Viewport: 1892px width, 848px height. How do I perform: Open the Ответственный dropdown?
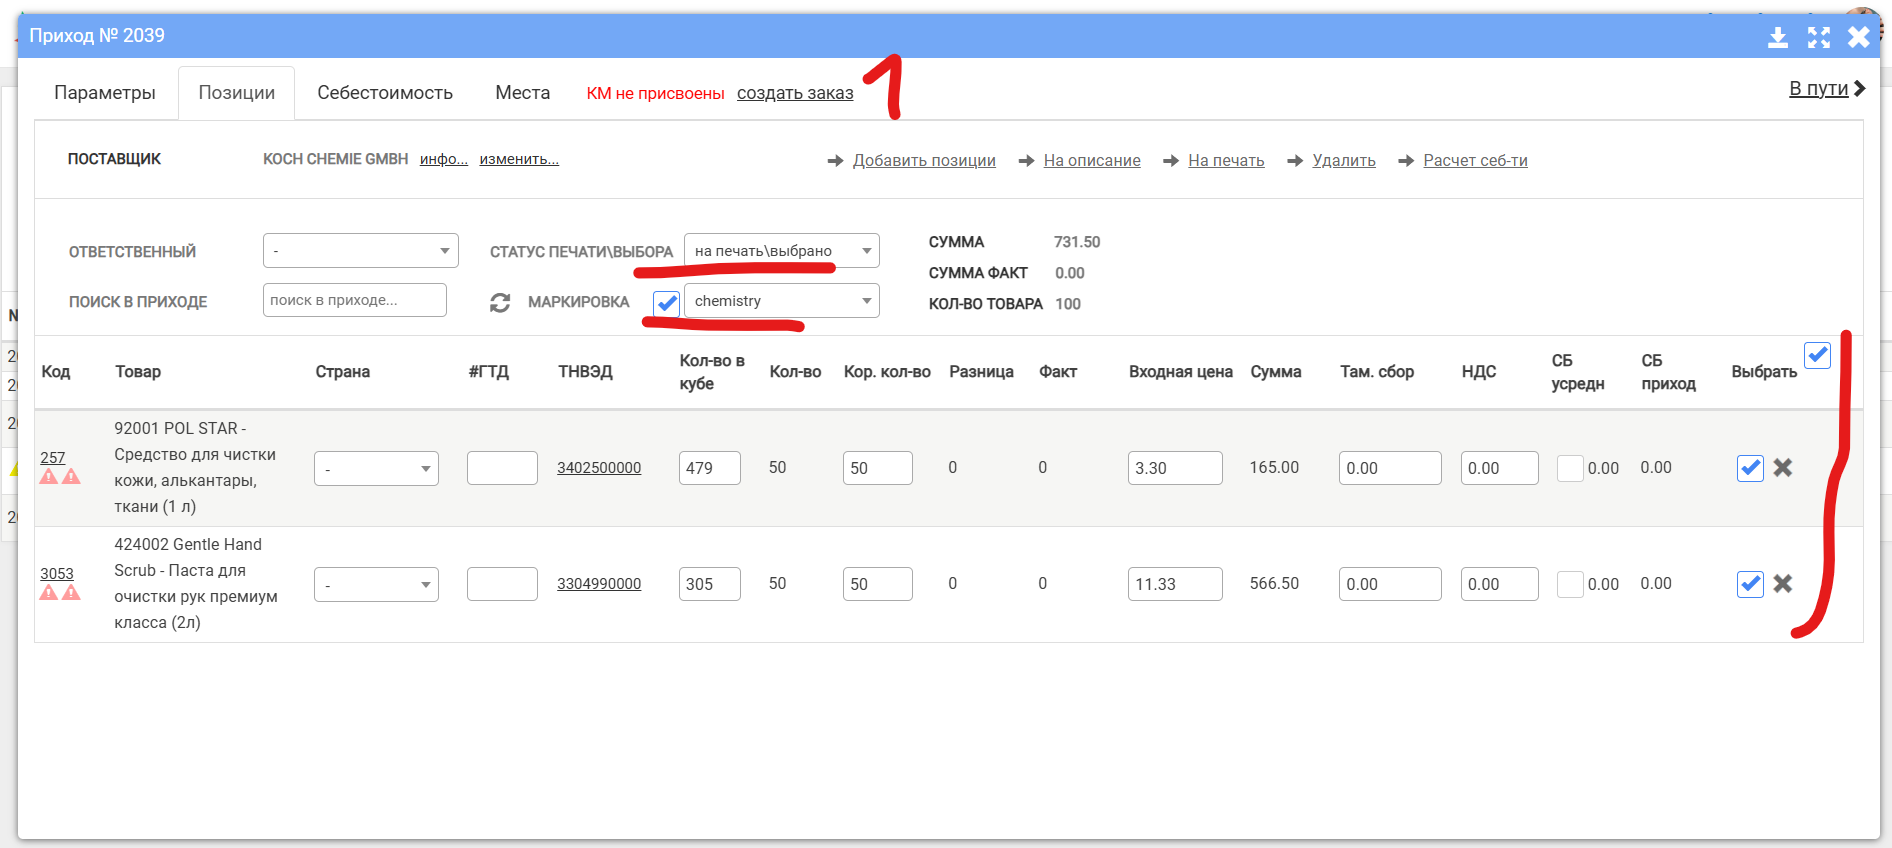360,251
